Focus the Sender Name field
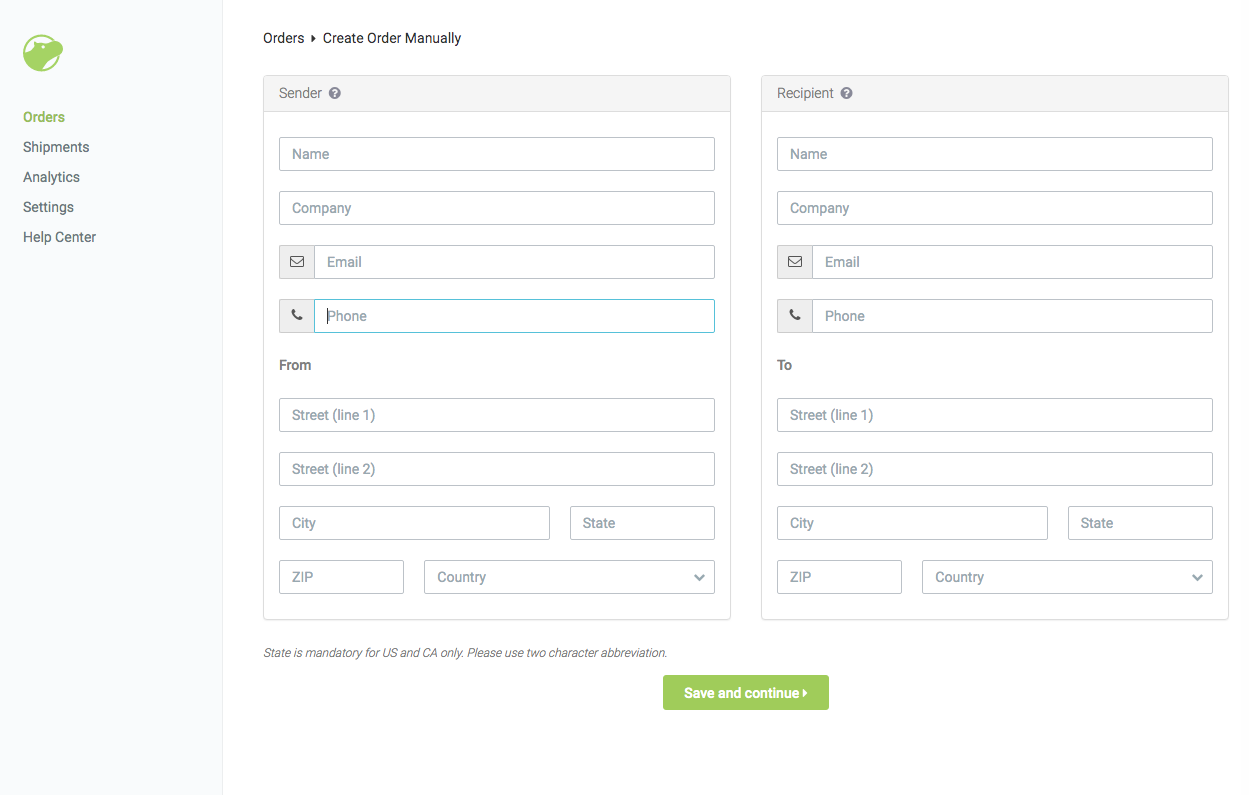 click(x=497, y=154)
